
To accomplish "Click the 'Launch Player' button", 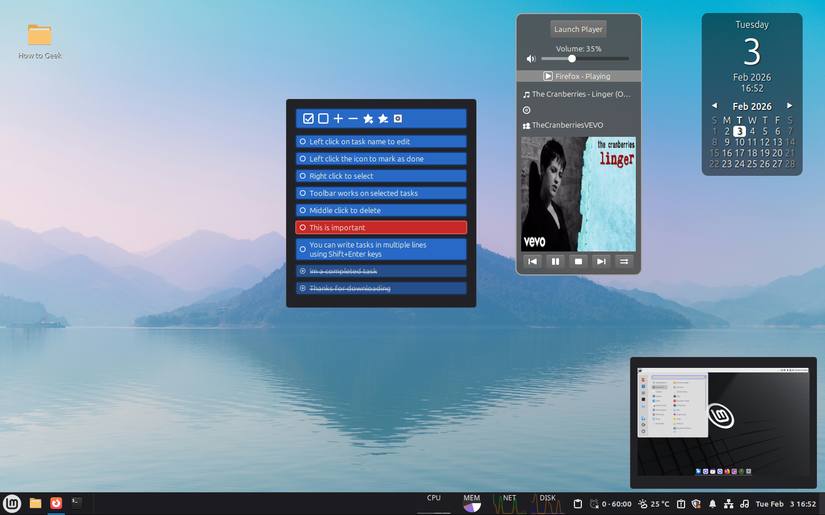I will point(578,29).
